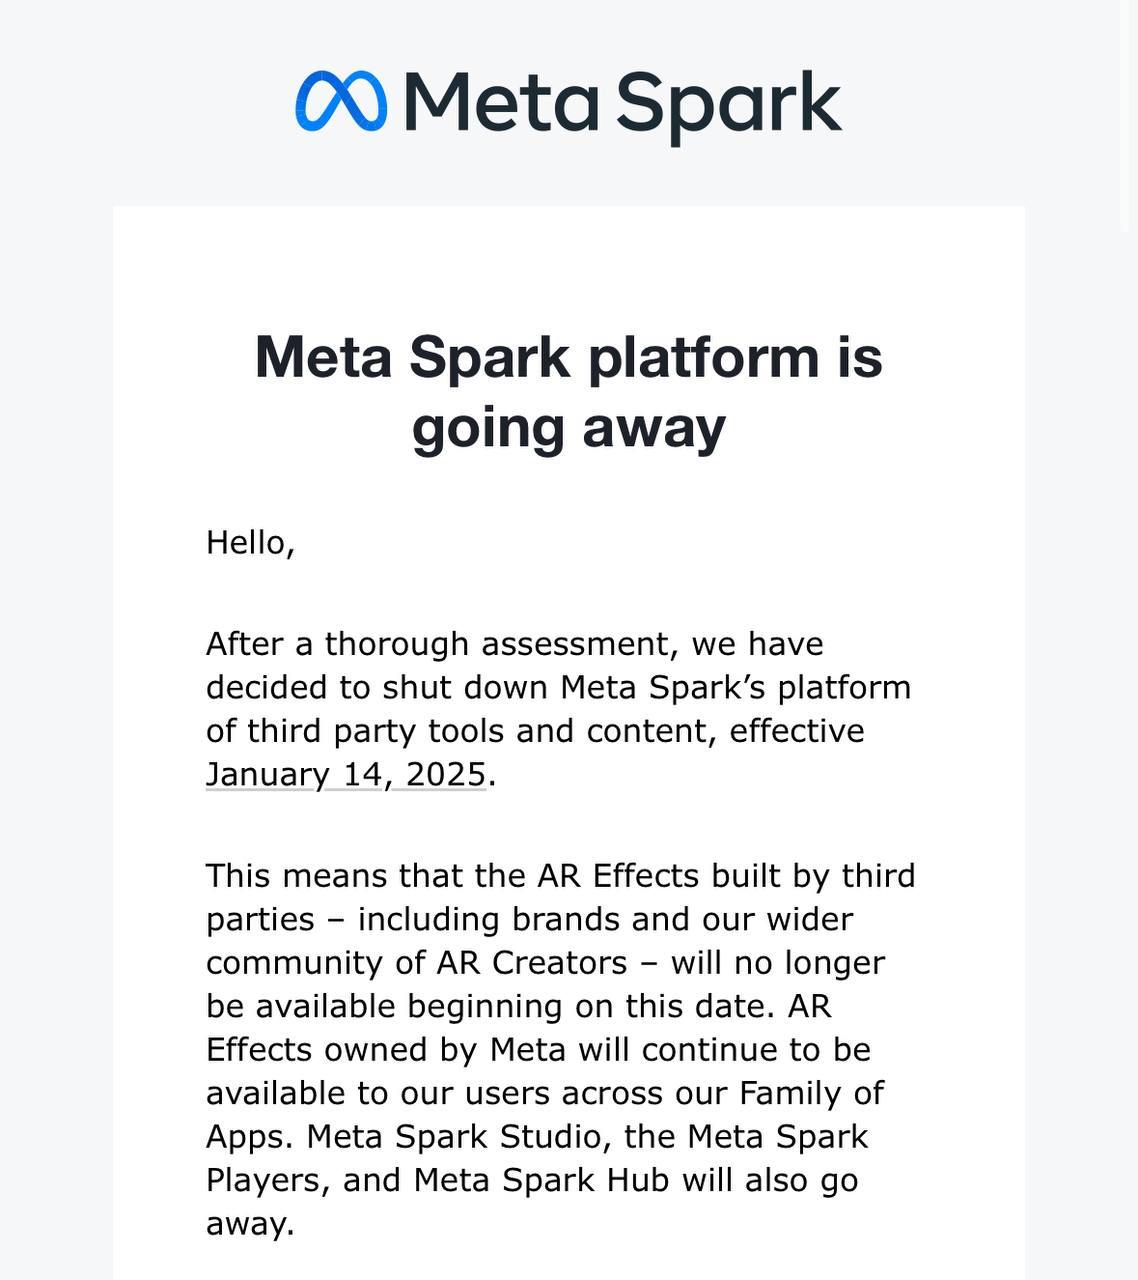Click the blue Meta infinity logo
This screenshot has height=1280, width=1138.
point(340,101)
